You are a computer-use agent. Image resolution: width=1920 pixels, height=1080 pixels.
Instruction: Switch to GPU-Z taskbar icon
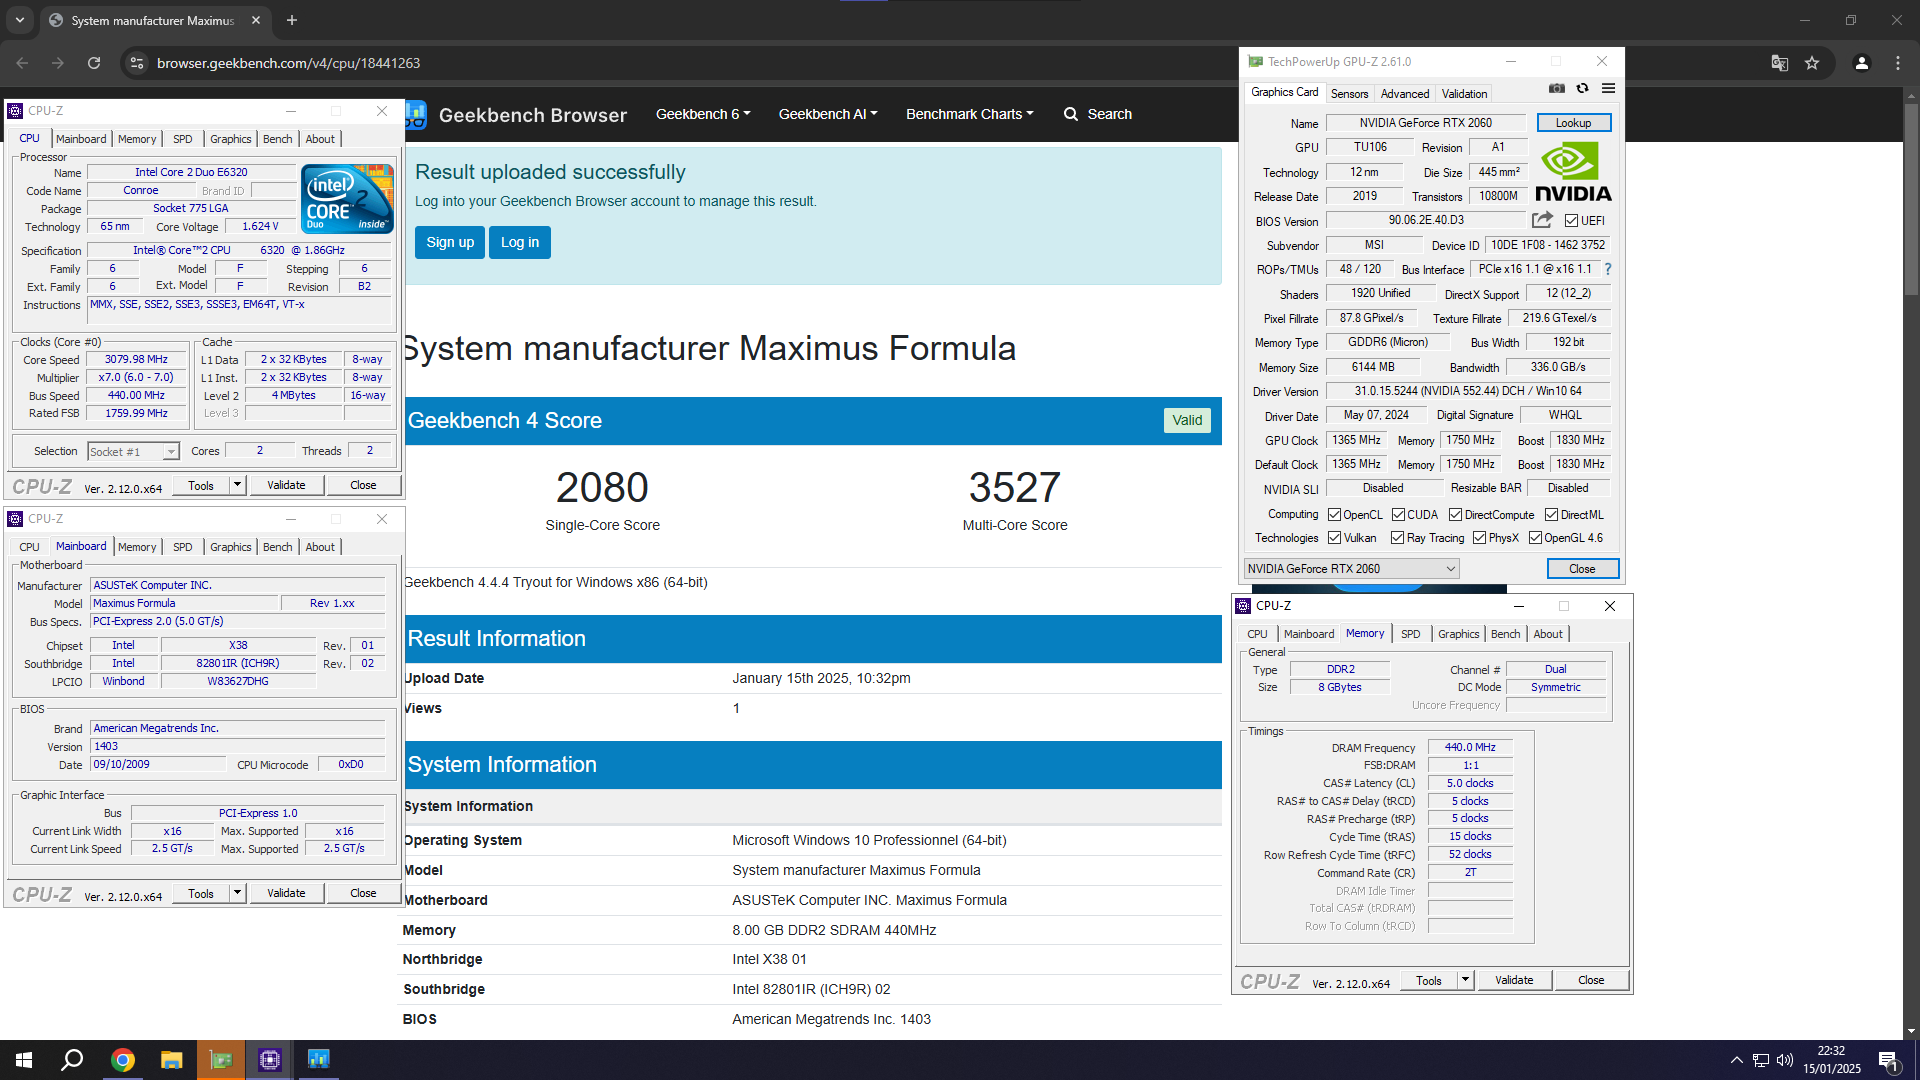click(221, 1060)
